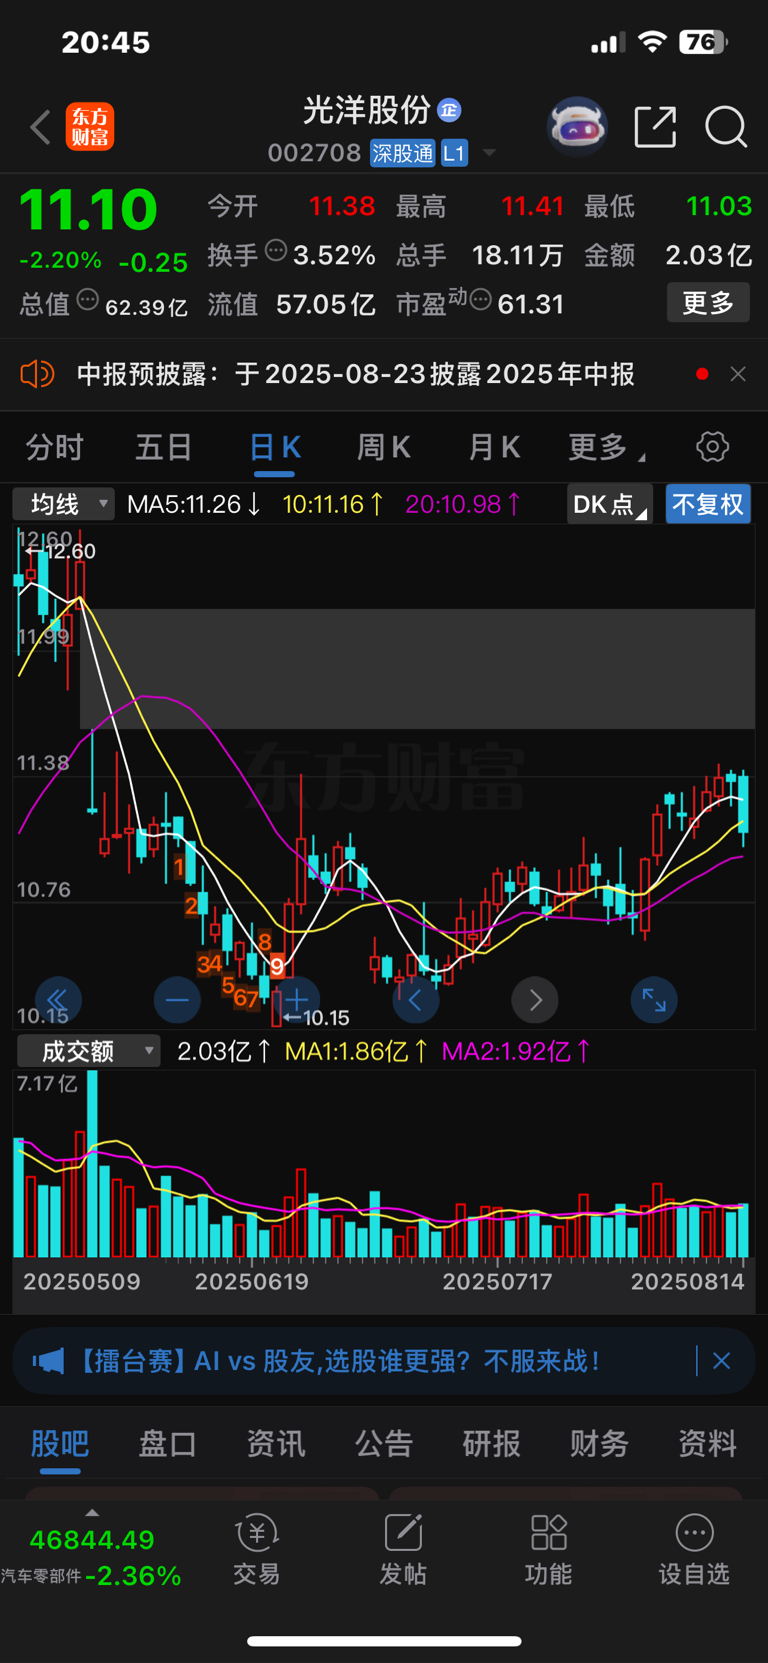768x1663 pixels.
Task: Open the 盘口 tab
Action: coord(168,1443)
